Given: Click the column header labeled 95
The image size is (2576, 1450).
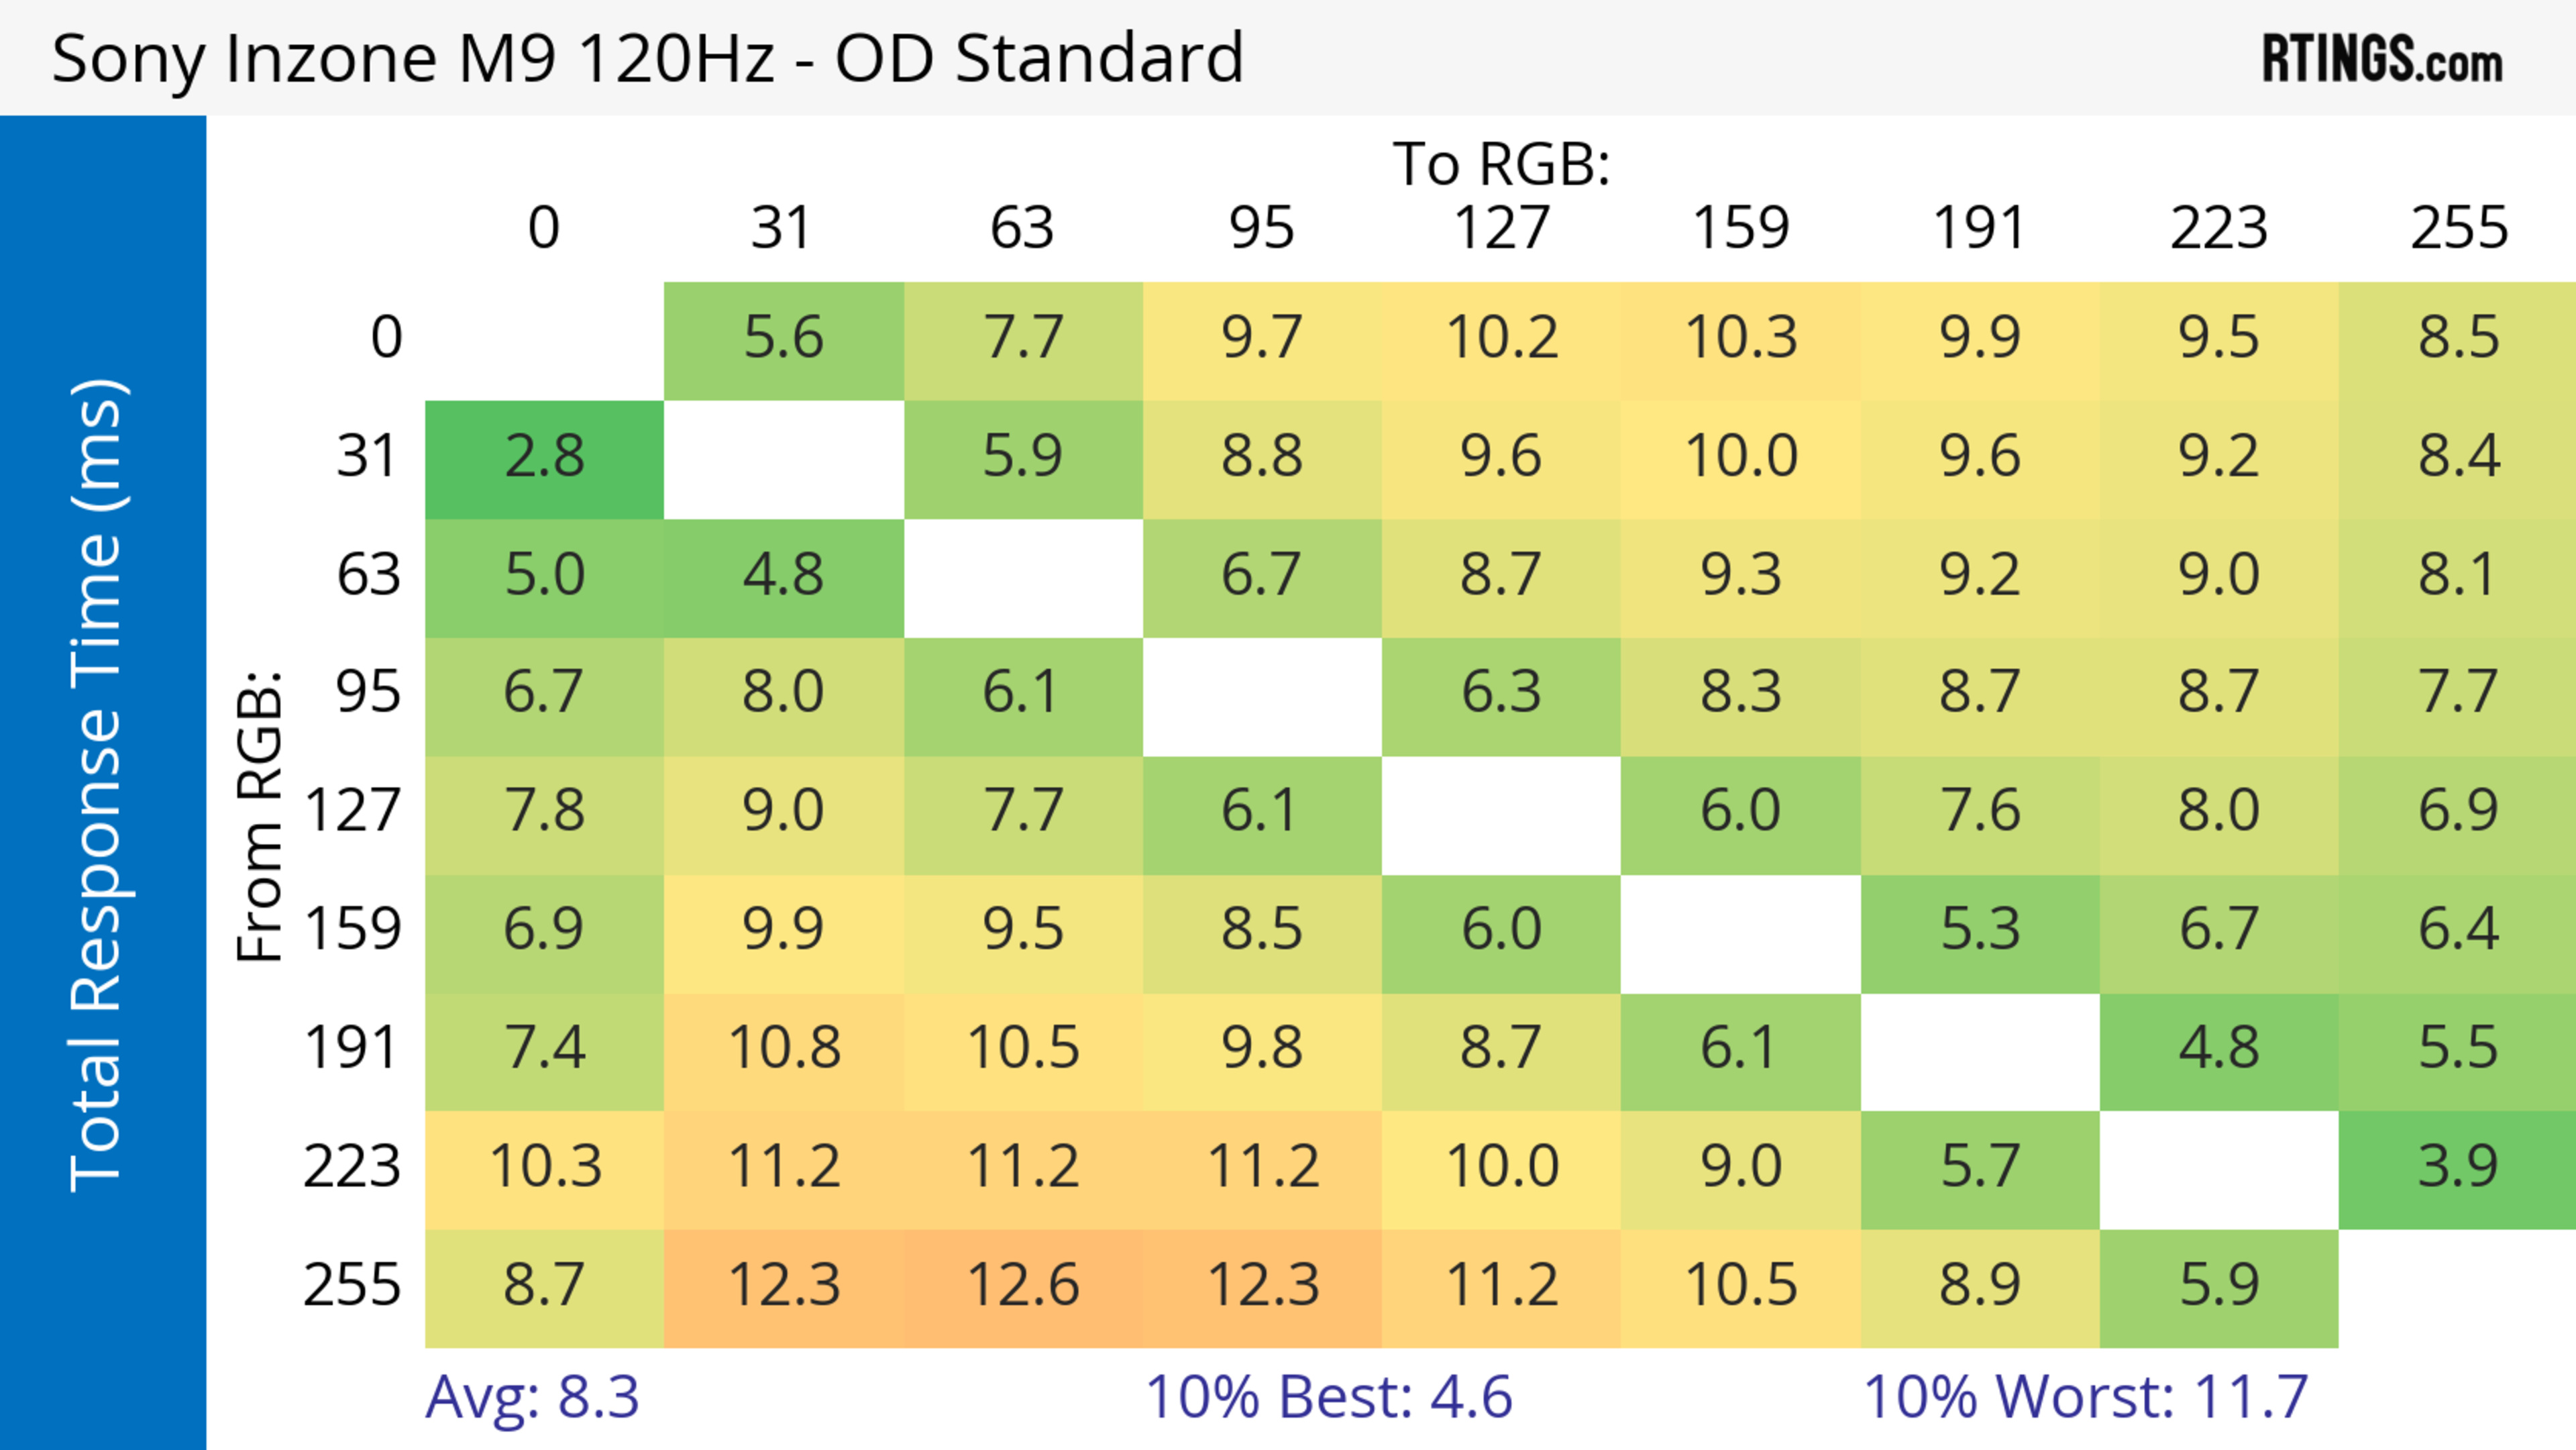Looking at the screenshot, I should (x=1261, y=228).
